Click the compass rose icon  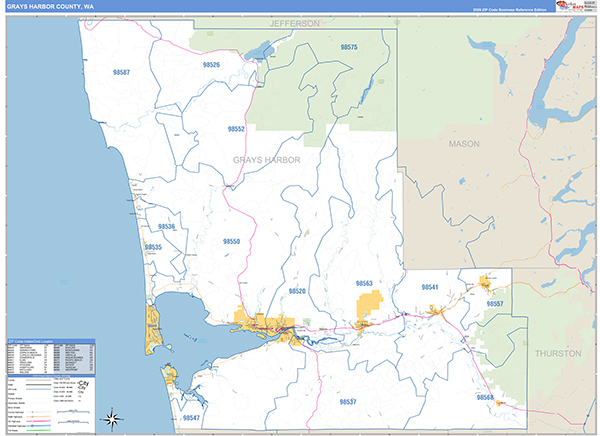point(113,419)
